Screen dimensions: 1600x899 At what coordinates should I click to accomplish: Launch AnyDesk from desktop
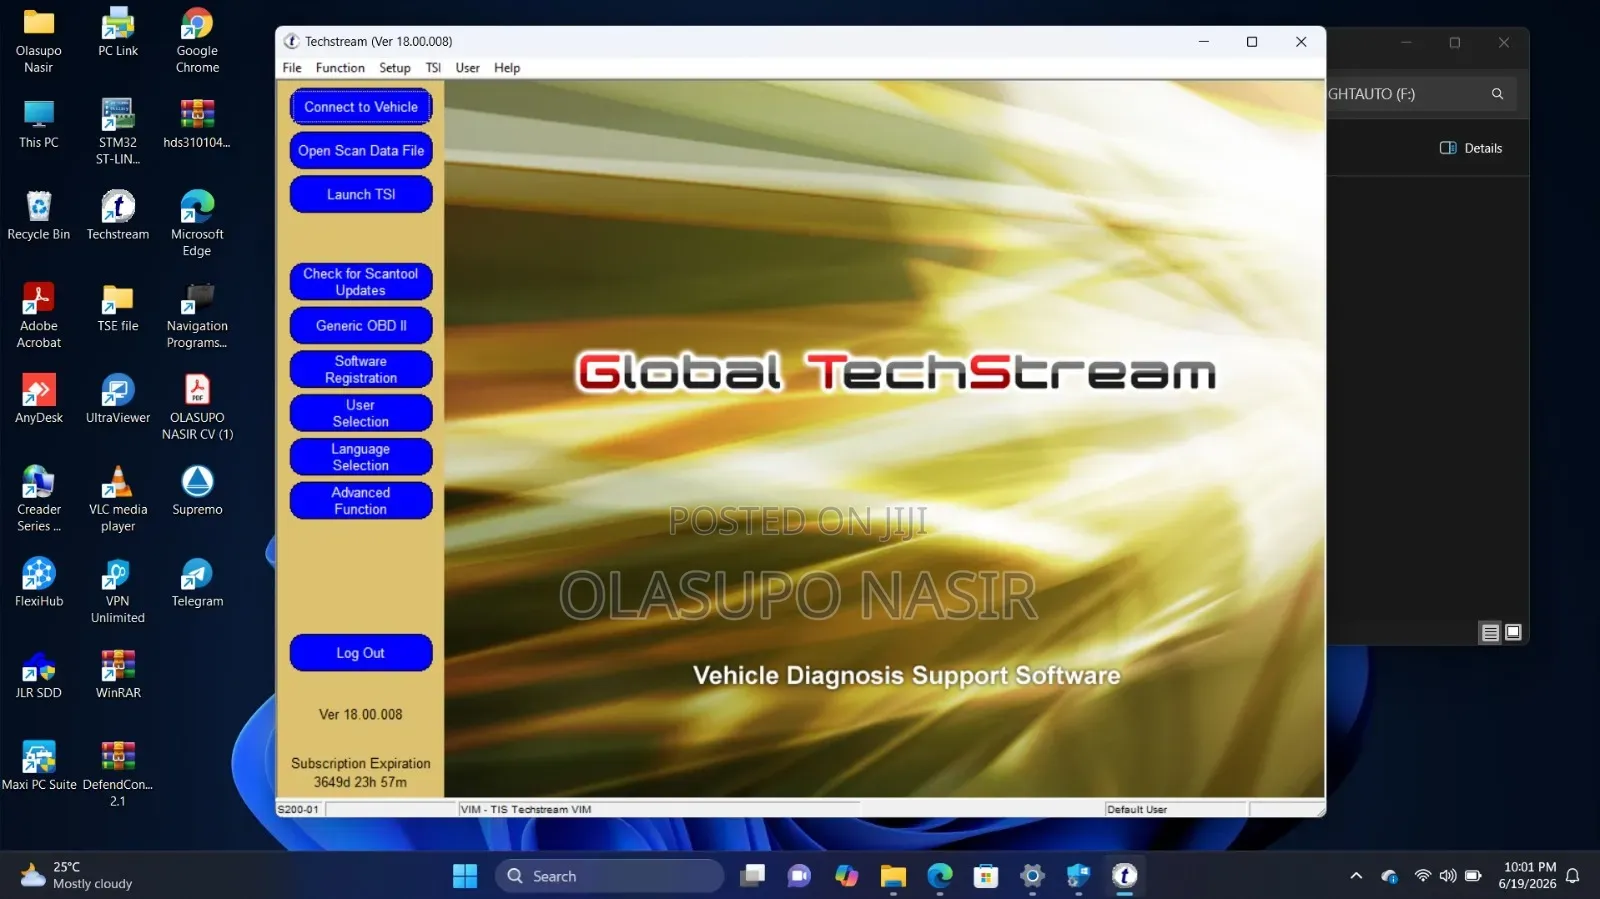pyautogui.click(x=38, y=398)
